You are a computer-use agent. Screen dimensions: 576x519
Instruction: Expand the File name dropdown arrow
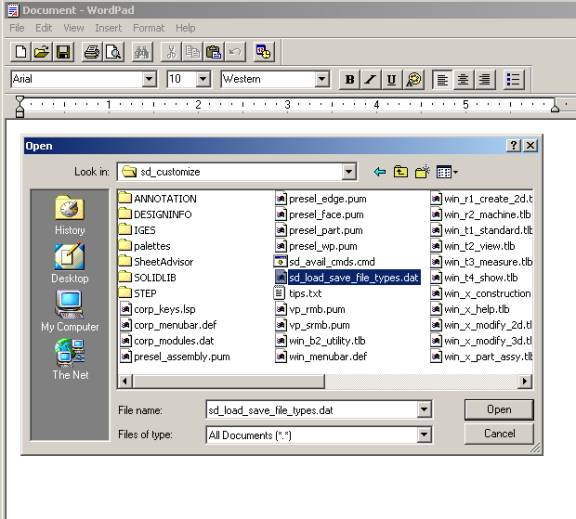point(424,410)
